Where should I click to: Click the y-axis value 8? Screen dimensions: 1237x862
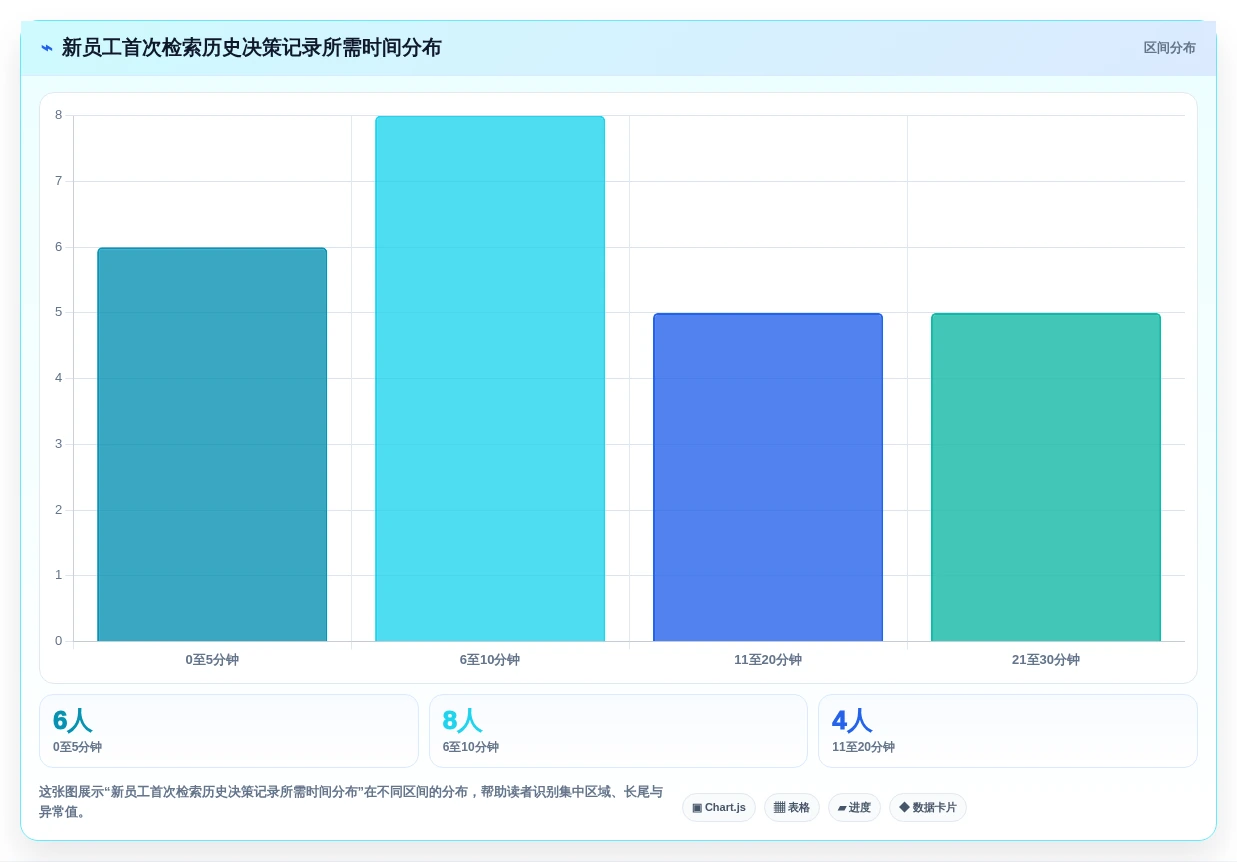[x=58, y=115]
